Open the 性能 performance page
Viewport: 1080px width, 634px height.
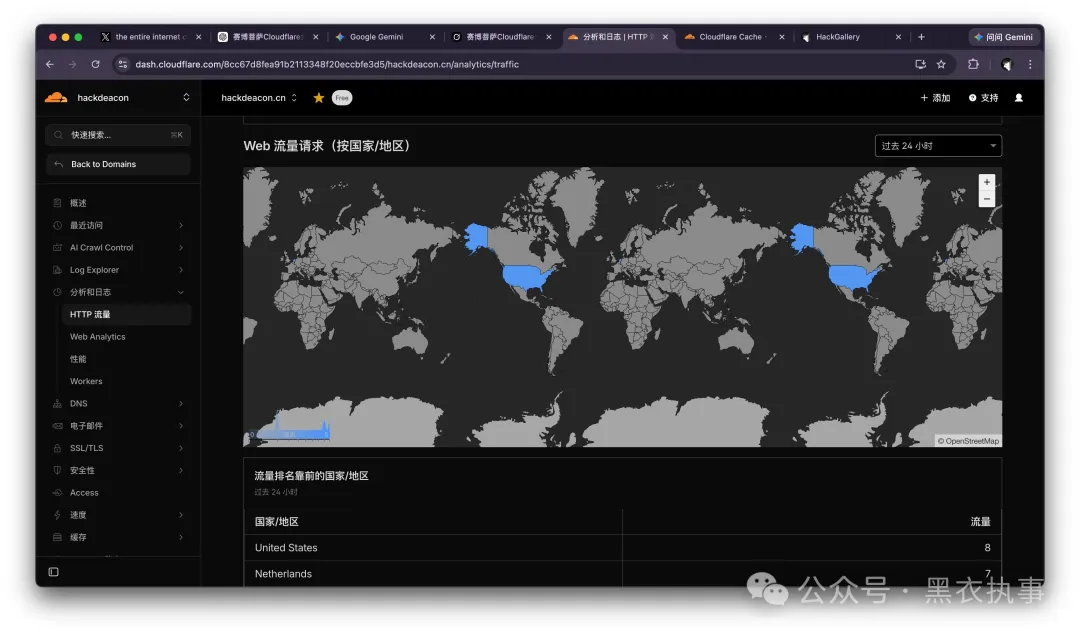[78, 359]
